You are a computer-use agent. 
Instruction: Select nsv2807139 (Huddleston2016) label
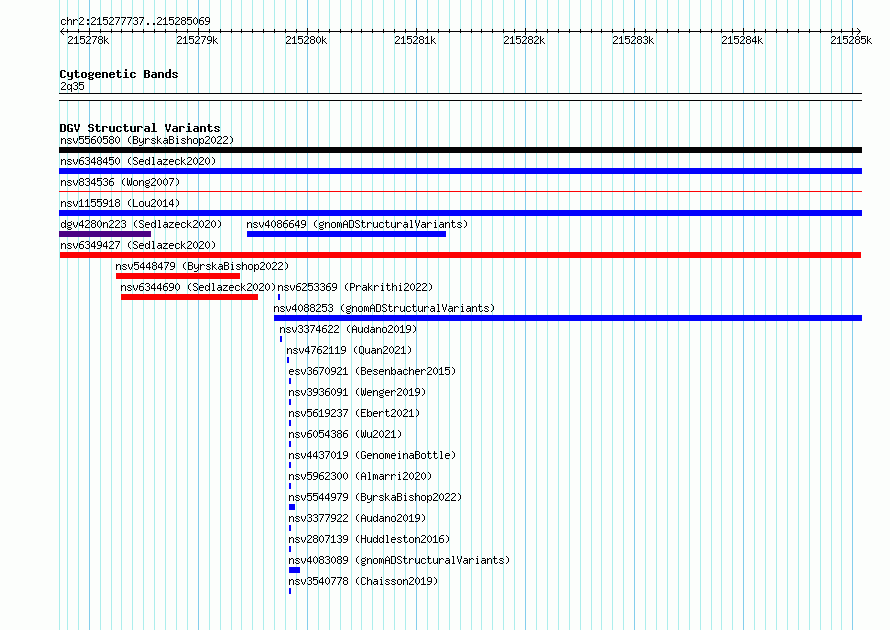pos(369,539)
